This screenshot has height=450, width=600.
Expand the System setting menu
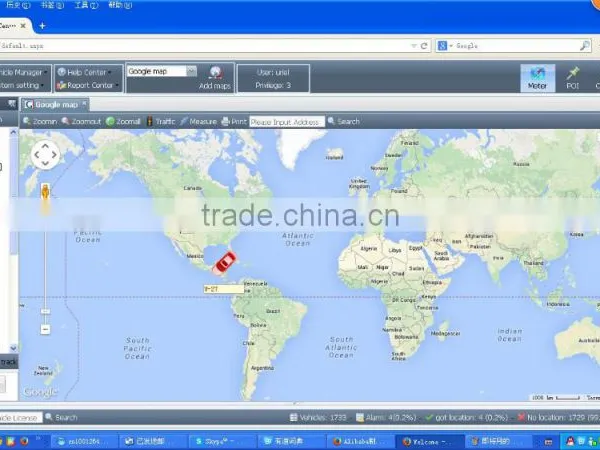click(x=21, y=85)
